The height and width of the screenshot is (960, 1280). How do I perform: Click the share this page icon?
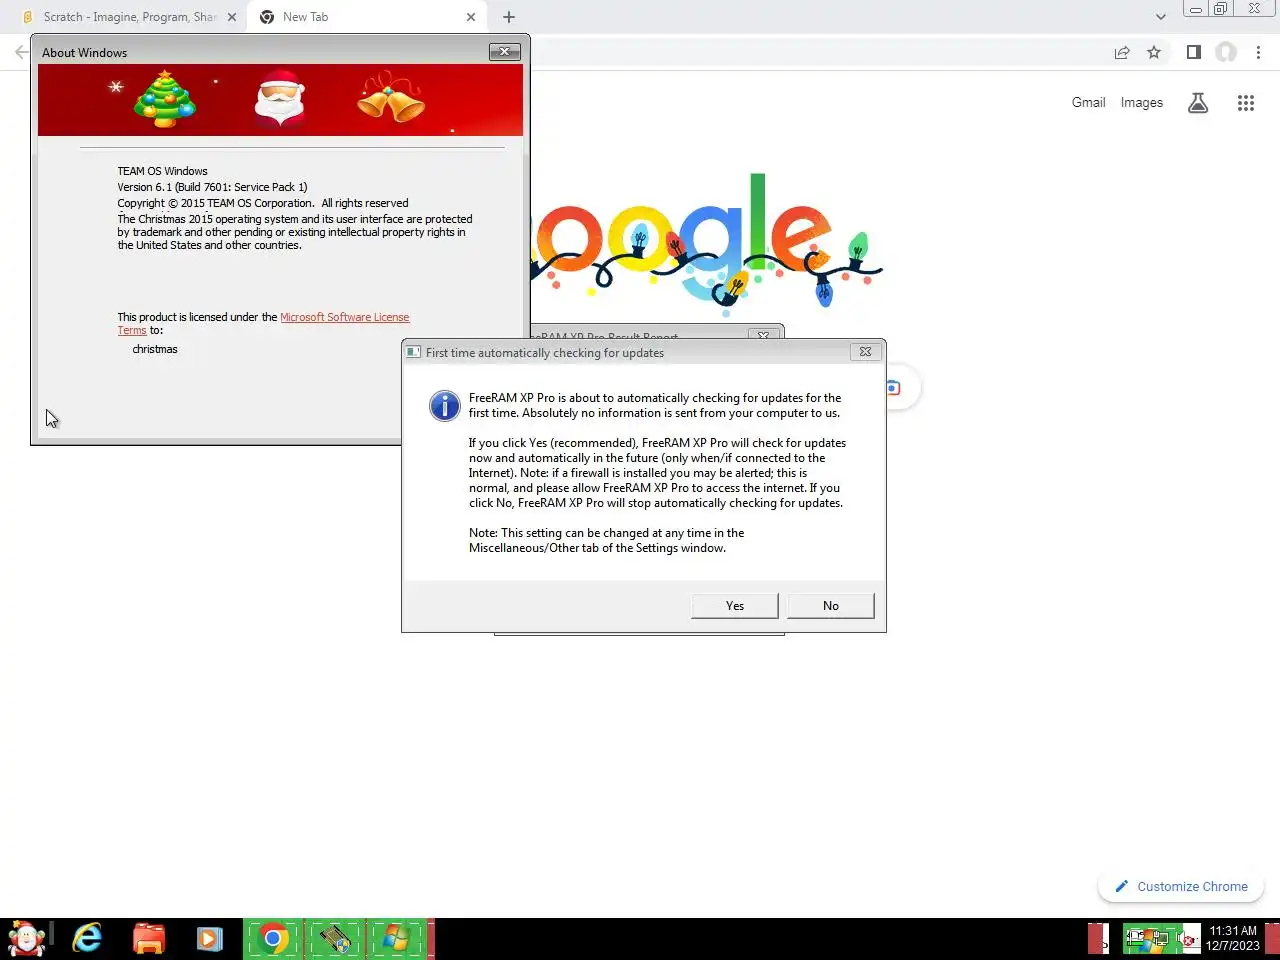point(1122,52)
